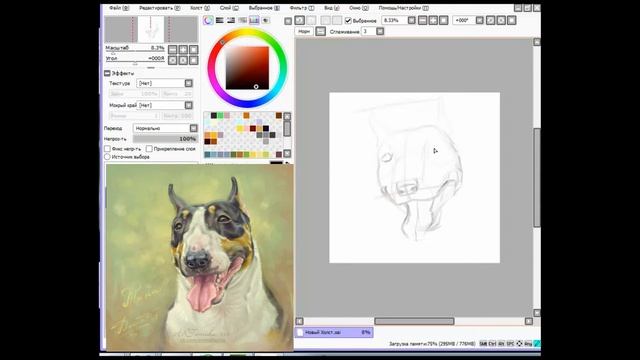The height and width of the screenshot is (360, 640).
Task: Click the undo arrow in toolbar
Action: pyautogui.click(x=300, y=20)
